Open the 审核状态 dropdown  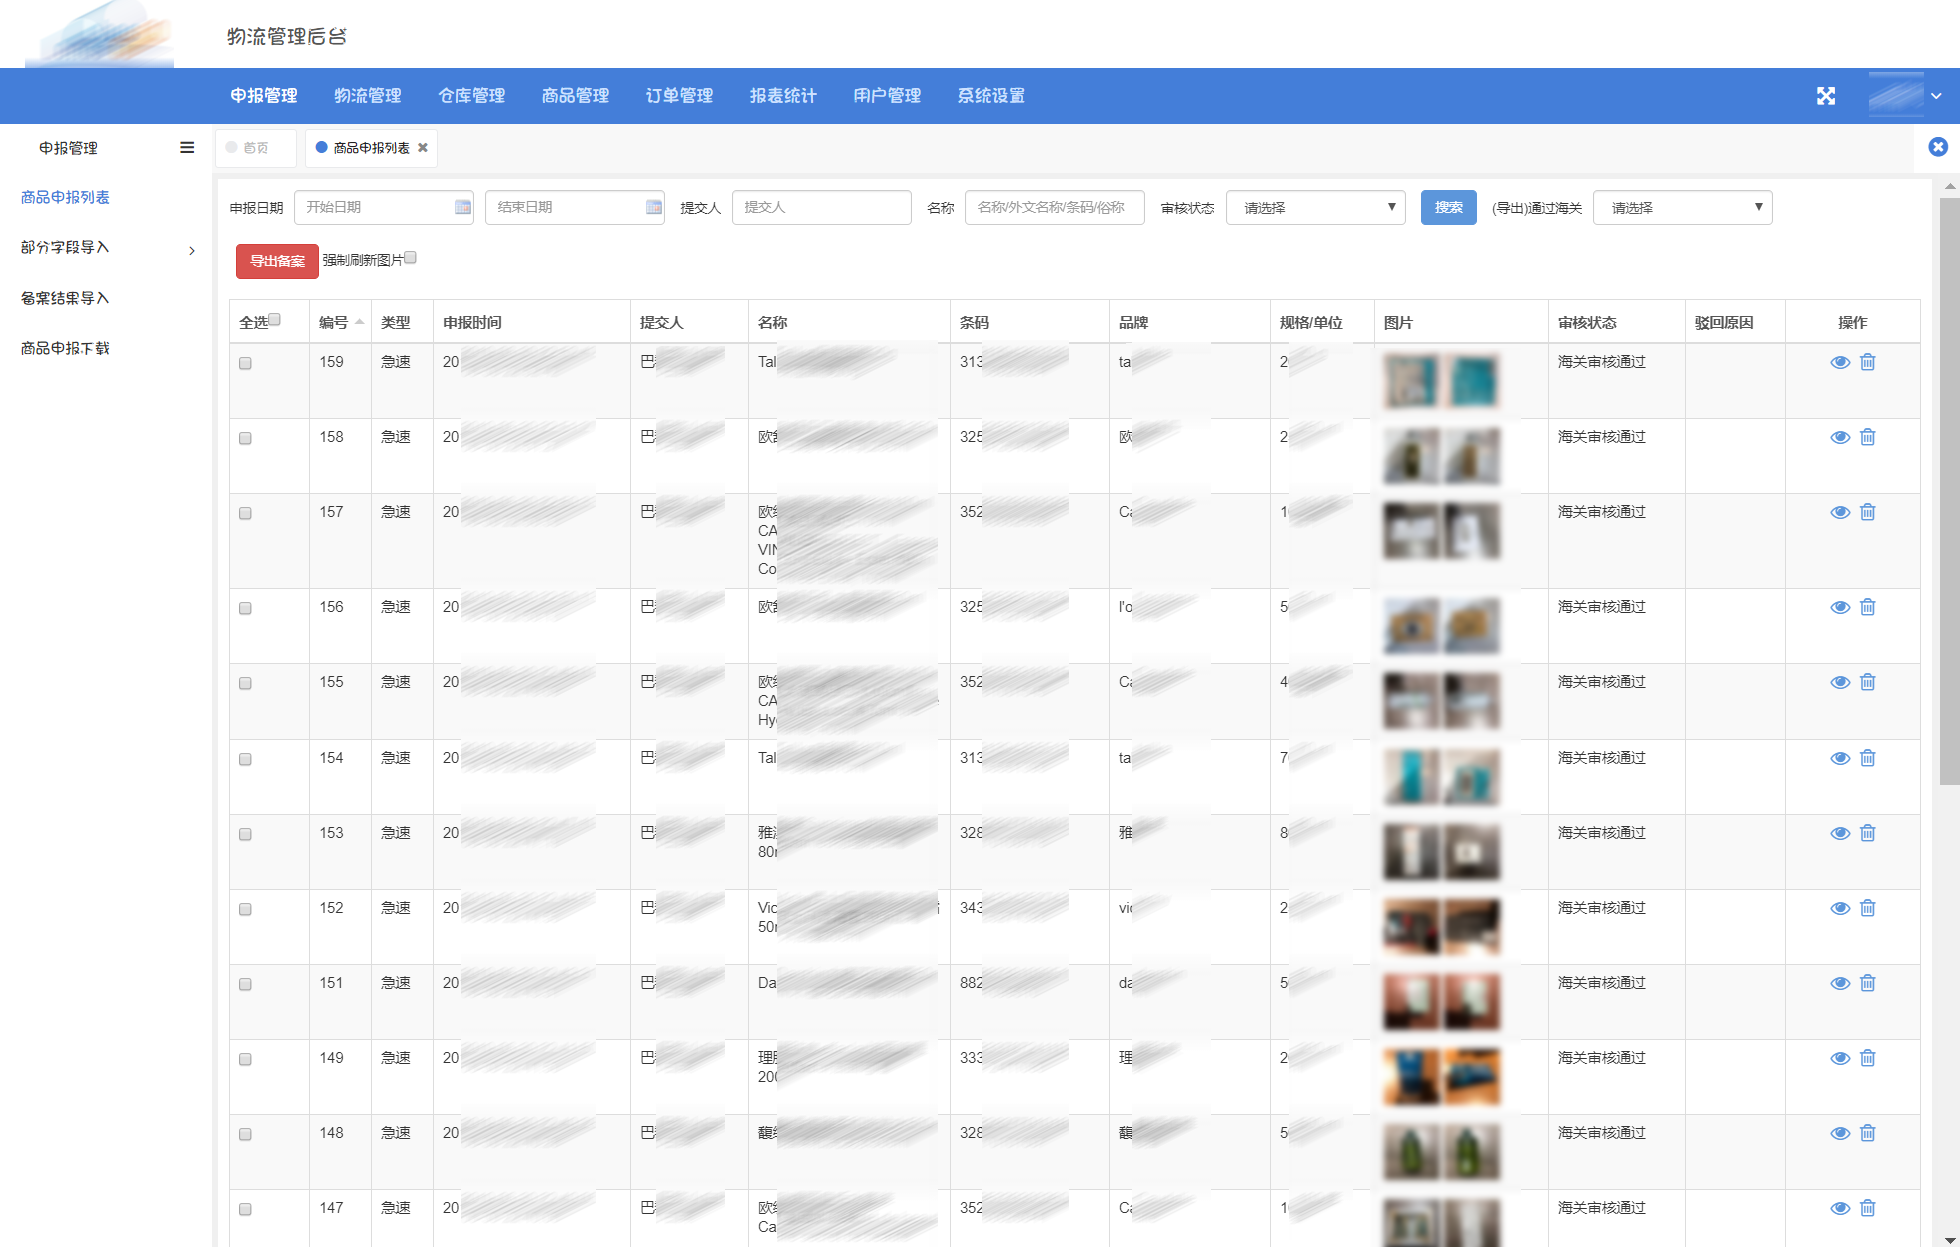pos(1315,207)
